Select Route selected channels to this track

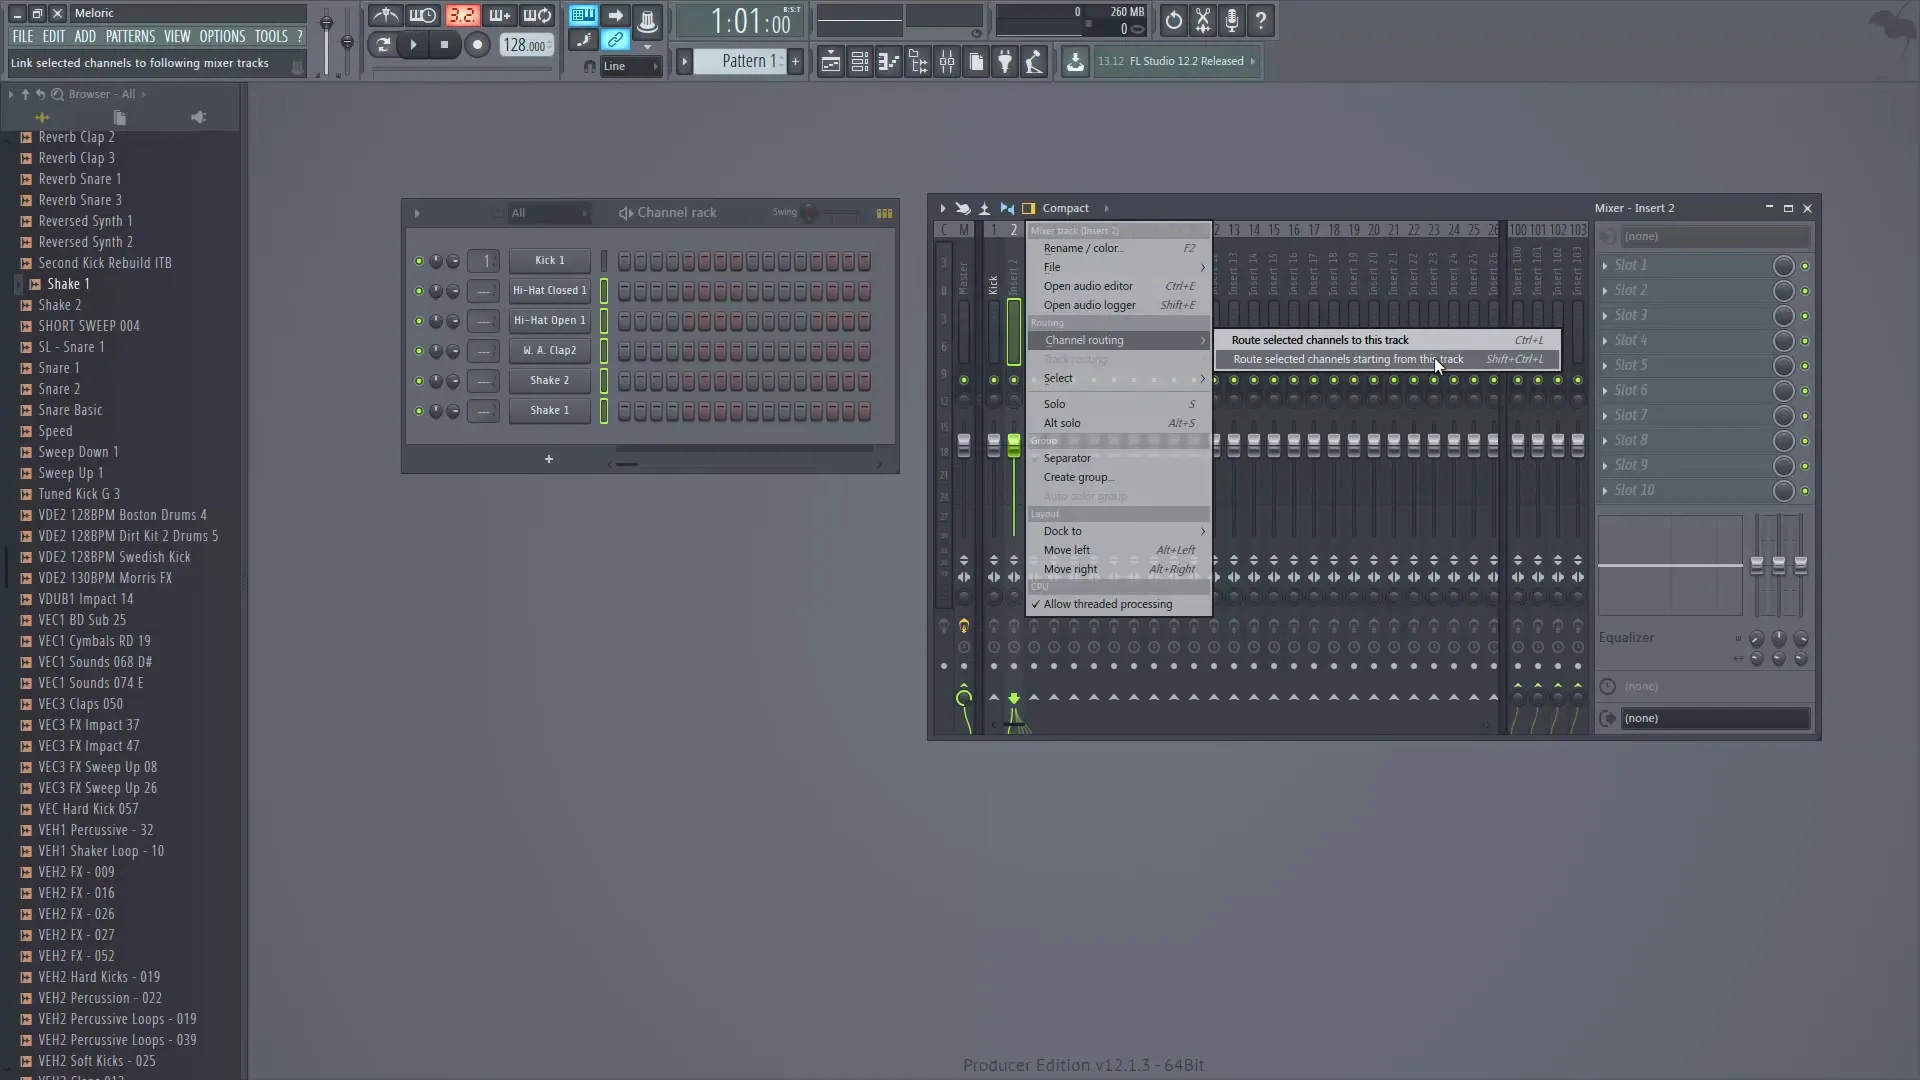click(x=1387, y=340)
